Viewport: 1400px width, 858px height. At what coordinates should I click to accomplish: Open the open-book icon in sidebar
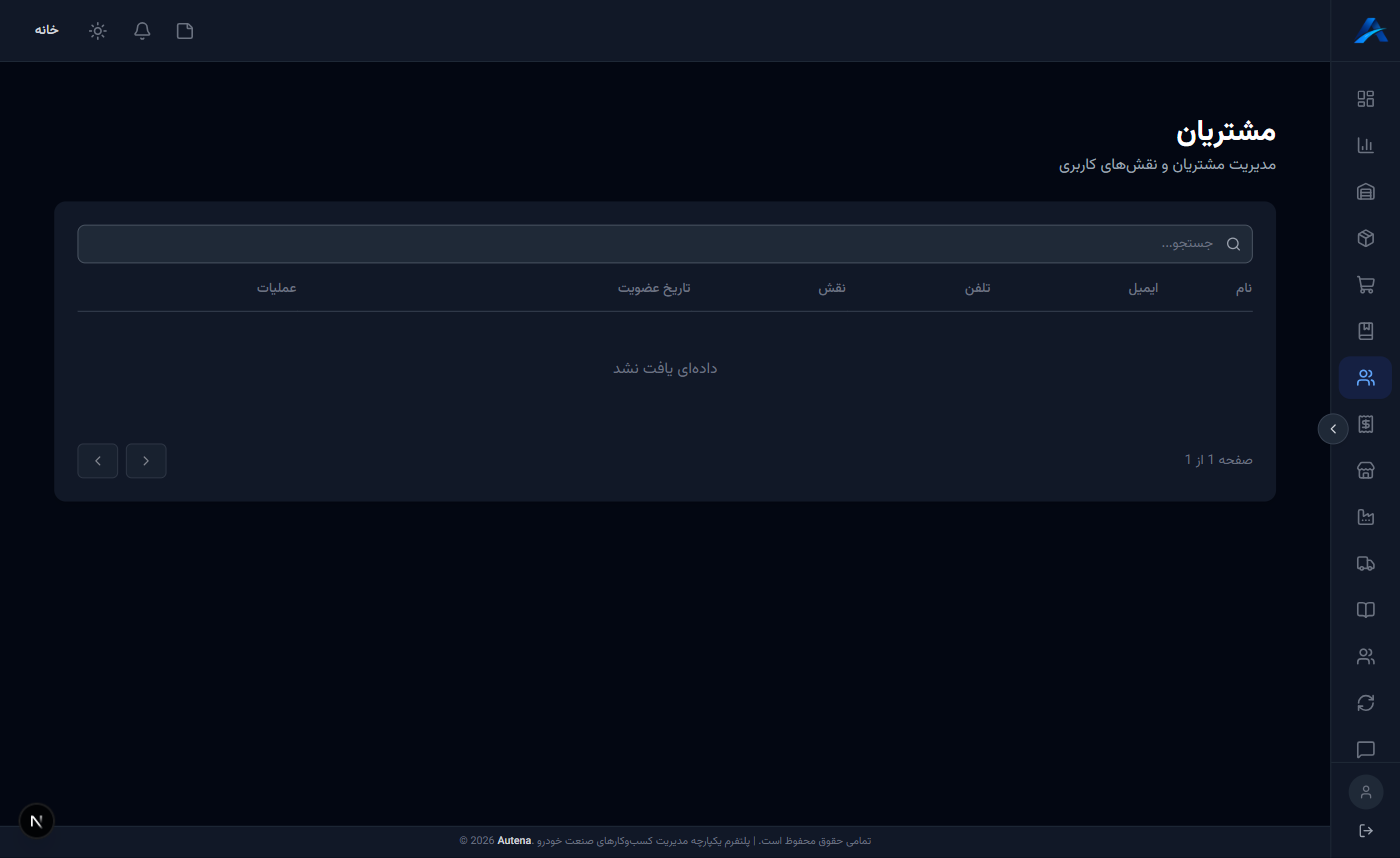coord(1365,610)
